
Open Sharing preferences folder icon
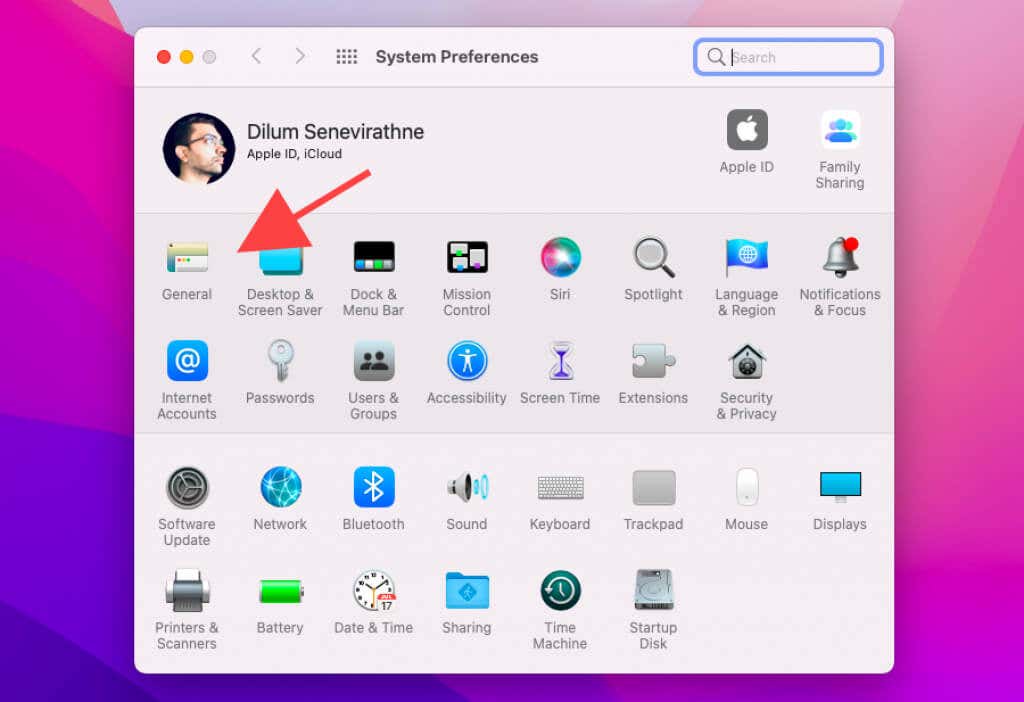[467, 590]
